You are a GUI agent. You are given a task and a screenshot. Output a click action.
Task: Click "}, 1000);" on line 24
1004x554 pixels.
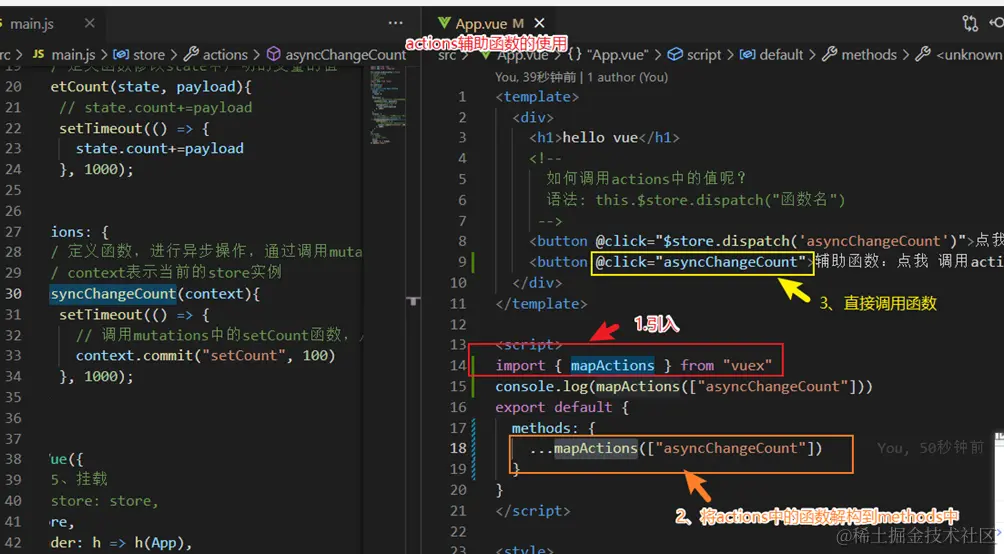pyautogui.click(x=96, y=170)
